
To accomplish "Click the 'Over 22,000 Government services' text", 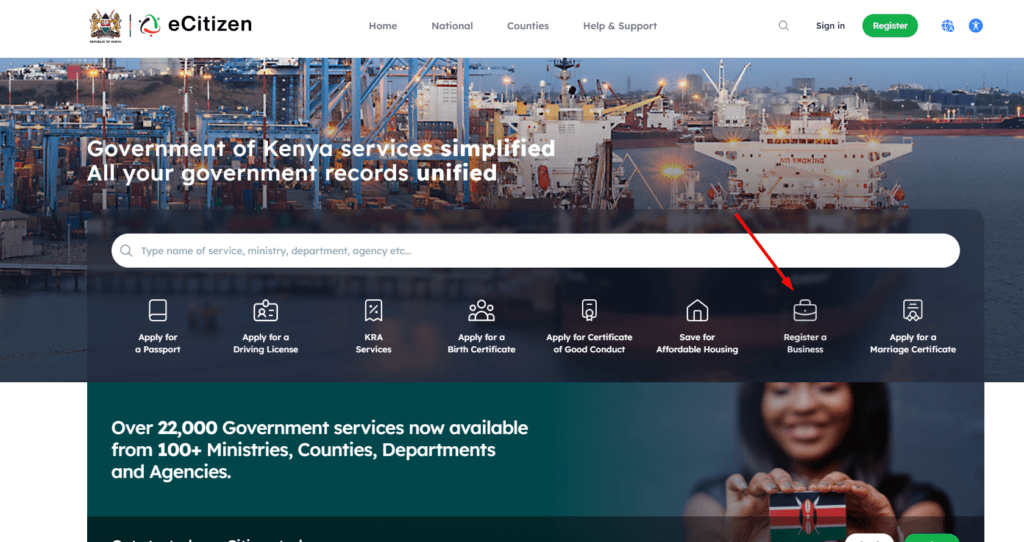I will 319,449.
